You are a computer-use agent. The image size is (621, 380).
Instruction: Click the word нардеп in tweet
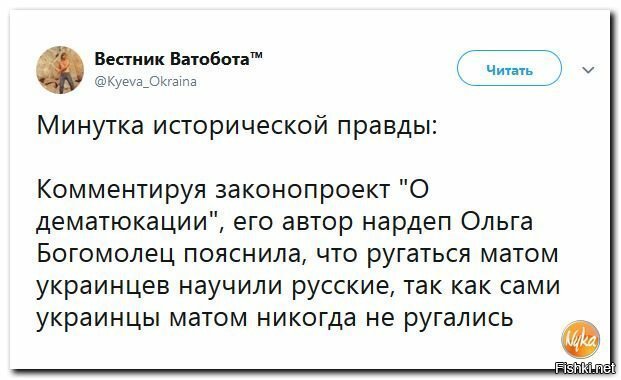408,223
